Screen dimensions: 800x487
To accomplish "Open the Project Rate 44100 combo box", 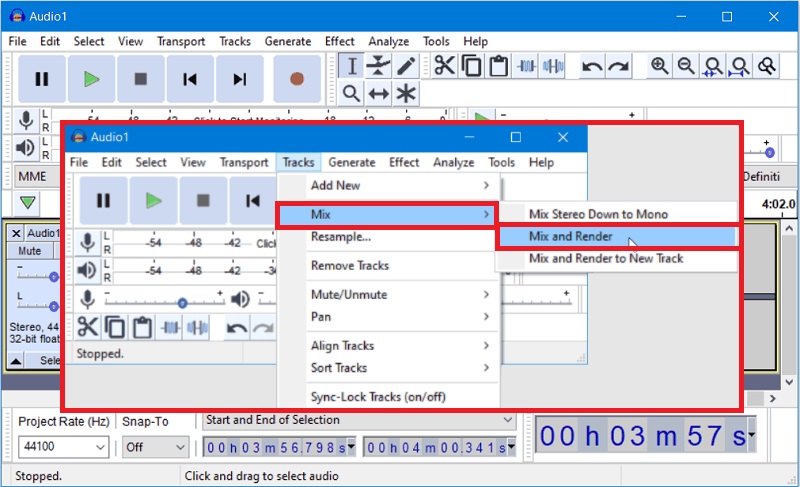I will tap(63, 447).
